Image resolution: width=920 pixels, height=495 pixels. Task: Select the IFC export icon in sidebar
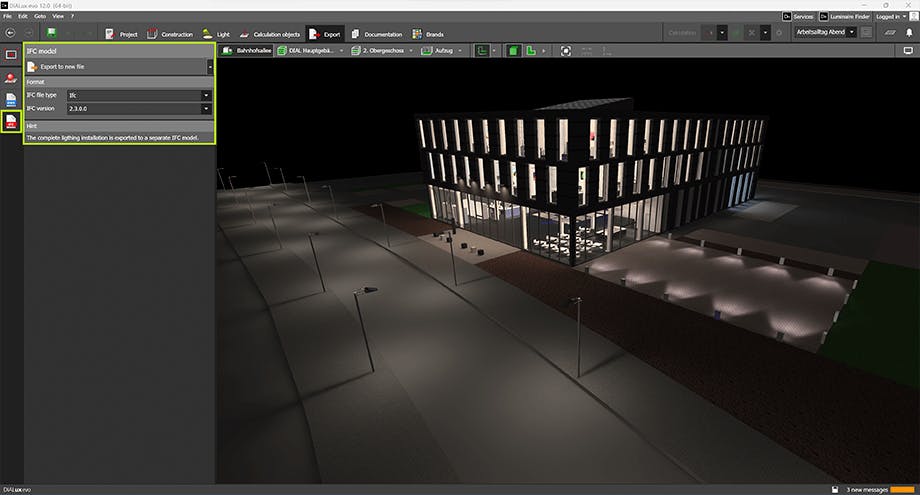pyautogui.click(x=11, y=123)
